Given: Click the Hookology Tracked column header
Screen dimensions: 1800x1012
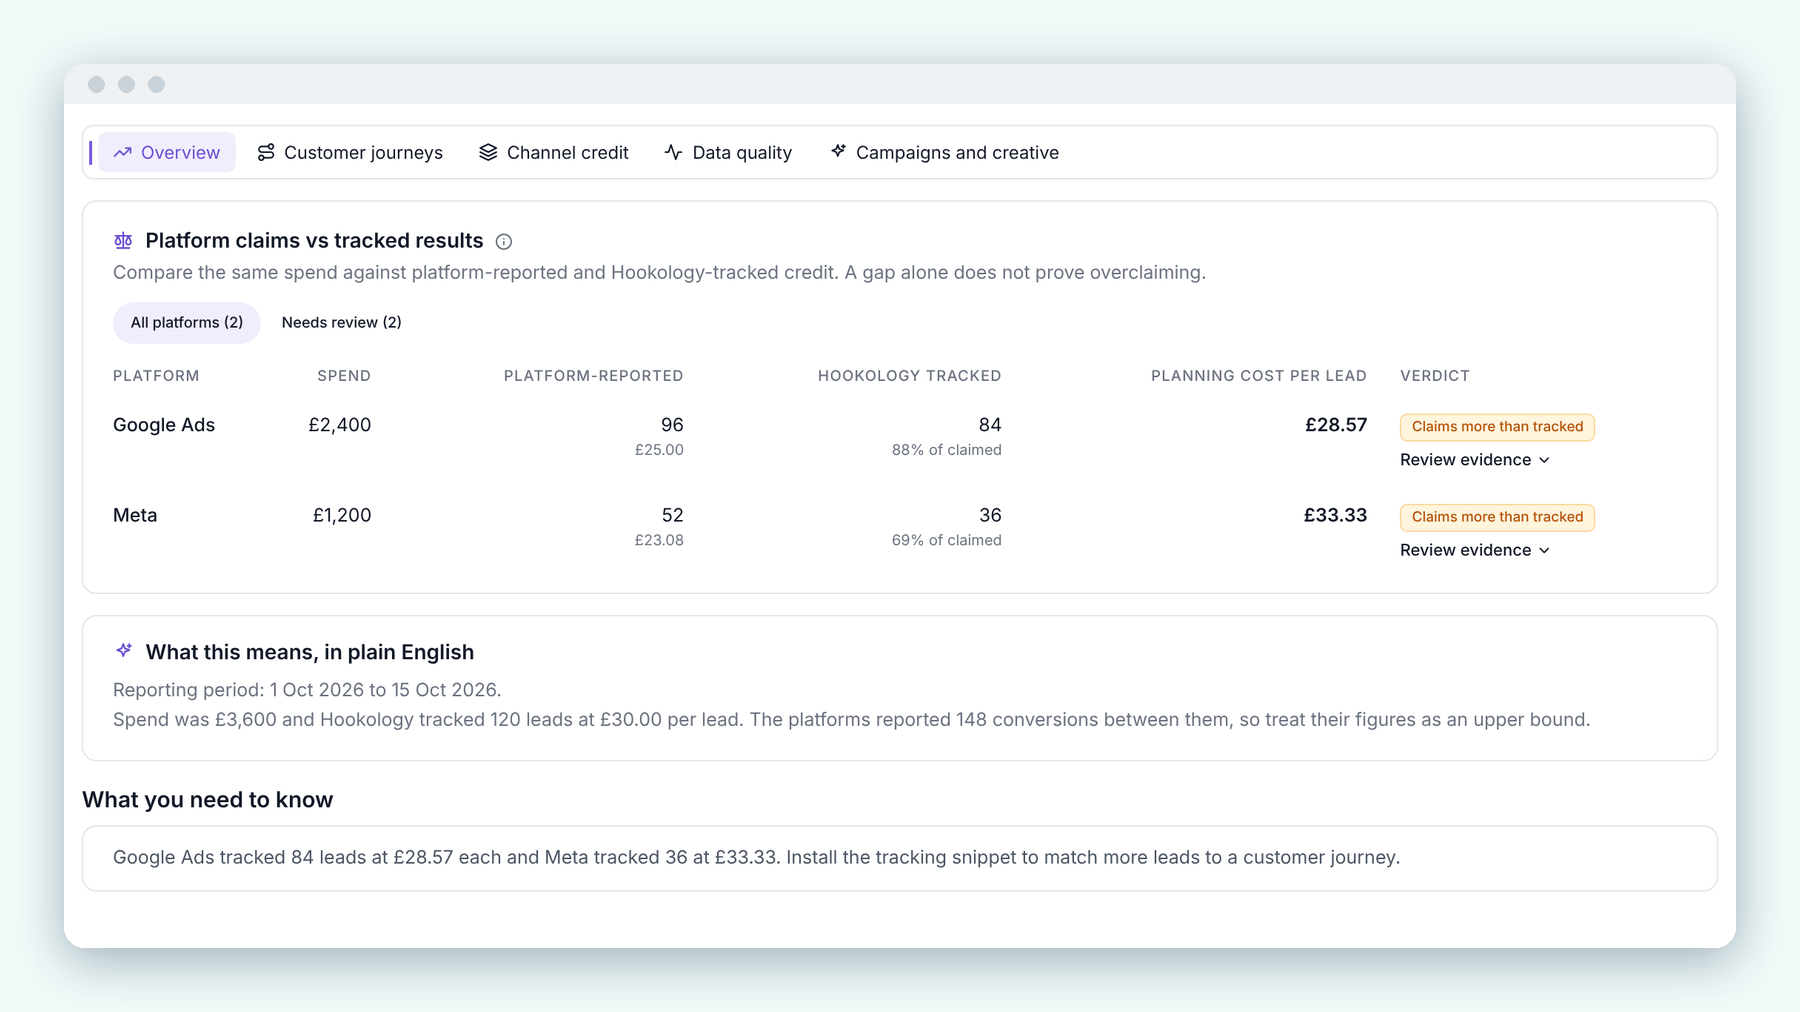Looking at the screenshot, I should [910, 376].
